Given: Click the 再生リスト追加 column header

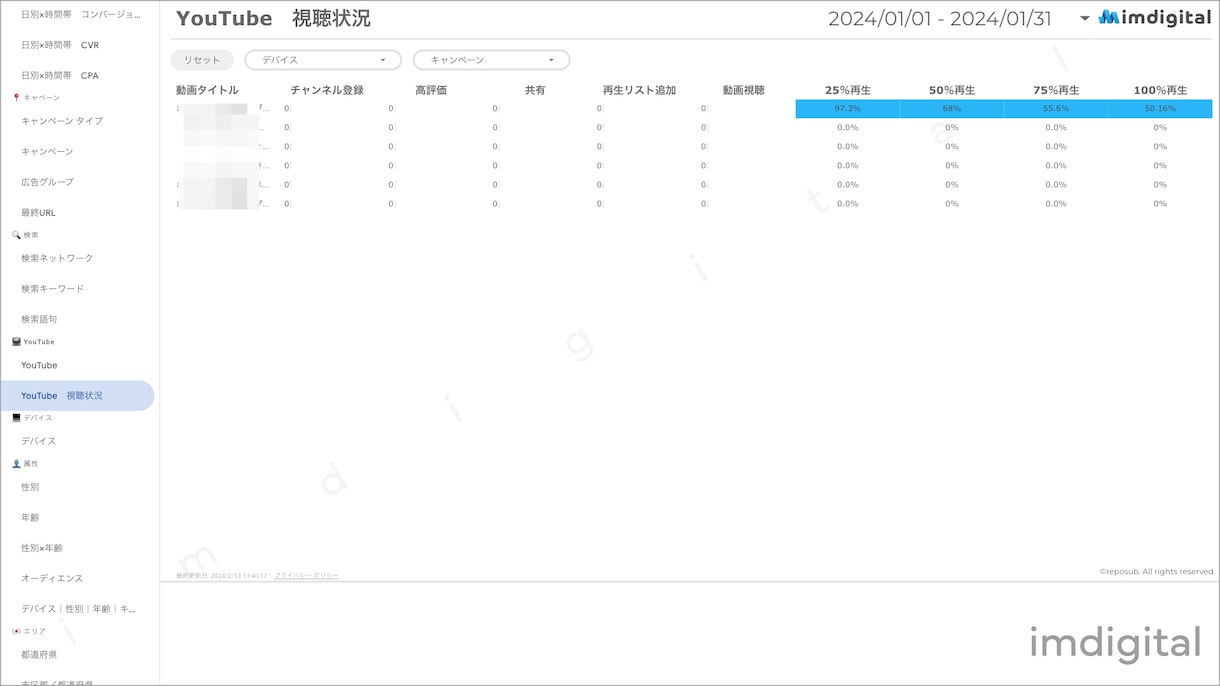Looking at the screenshot, I should (639, 90).
